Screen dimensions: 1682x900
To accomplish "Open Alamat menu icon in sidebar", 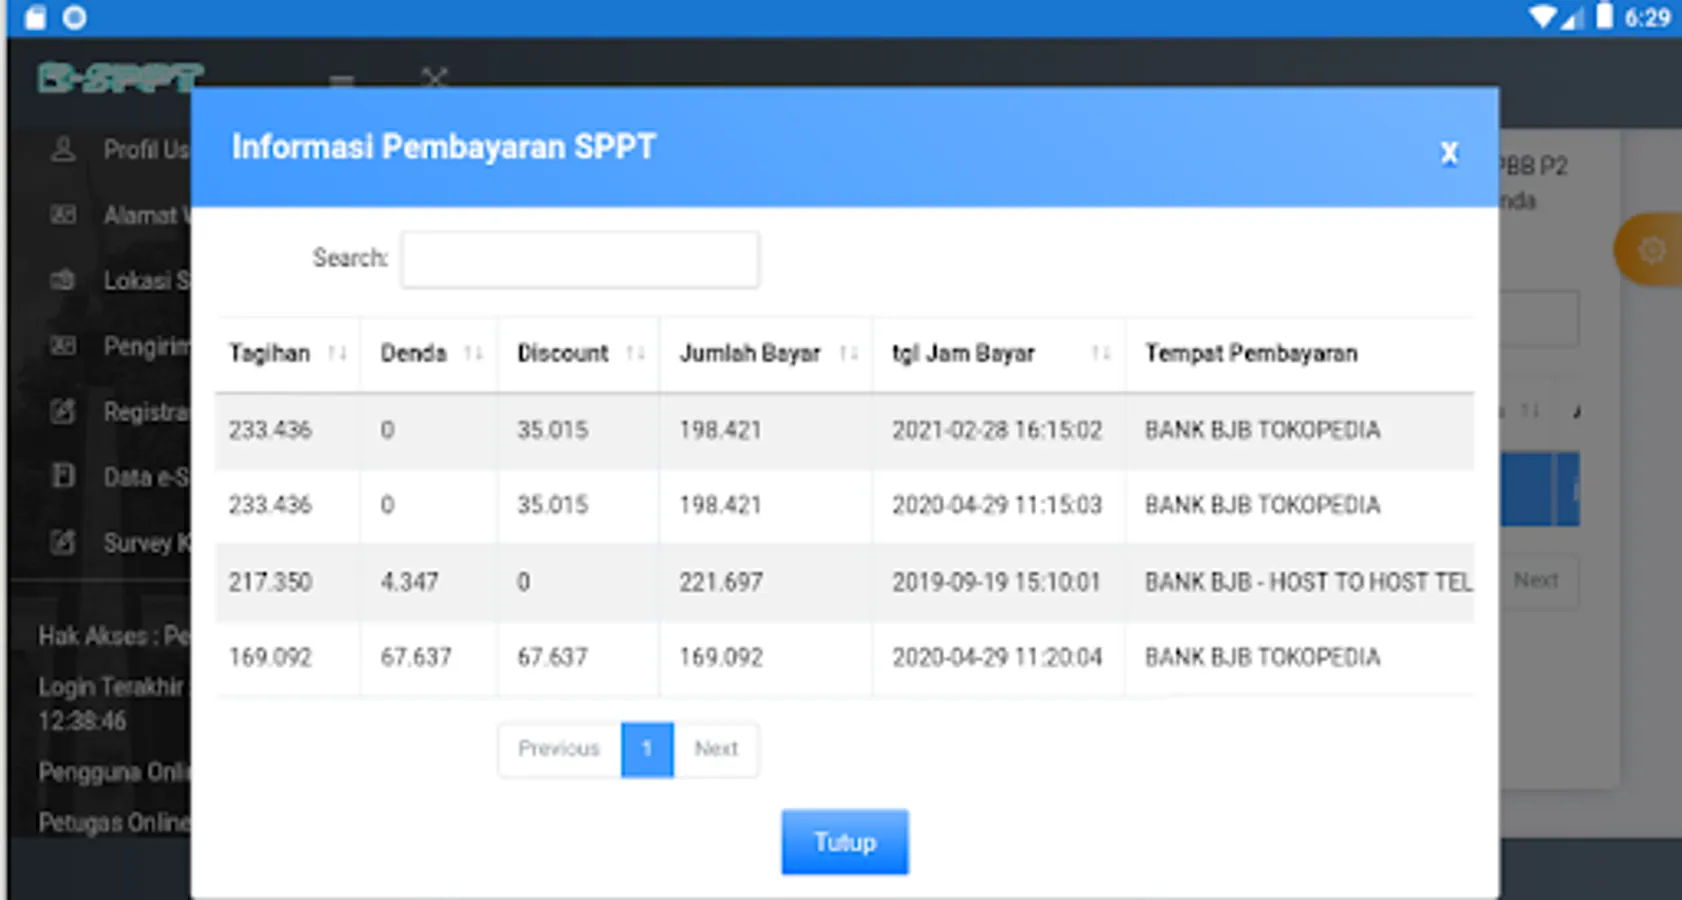I will [x=63, y=215].
